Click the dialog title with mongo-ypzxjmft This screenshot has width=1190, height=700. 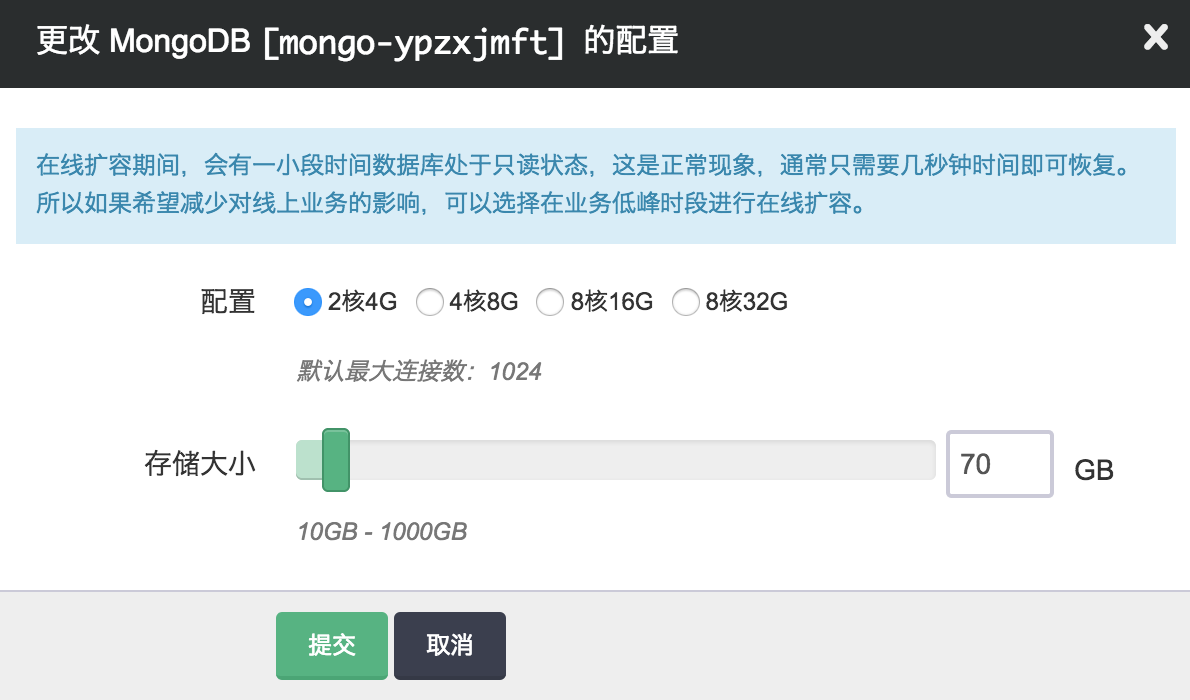coord(358,42)
